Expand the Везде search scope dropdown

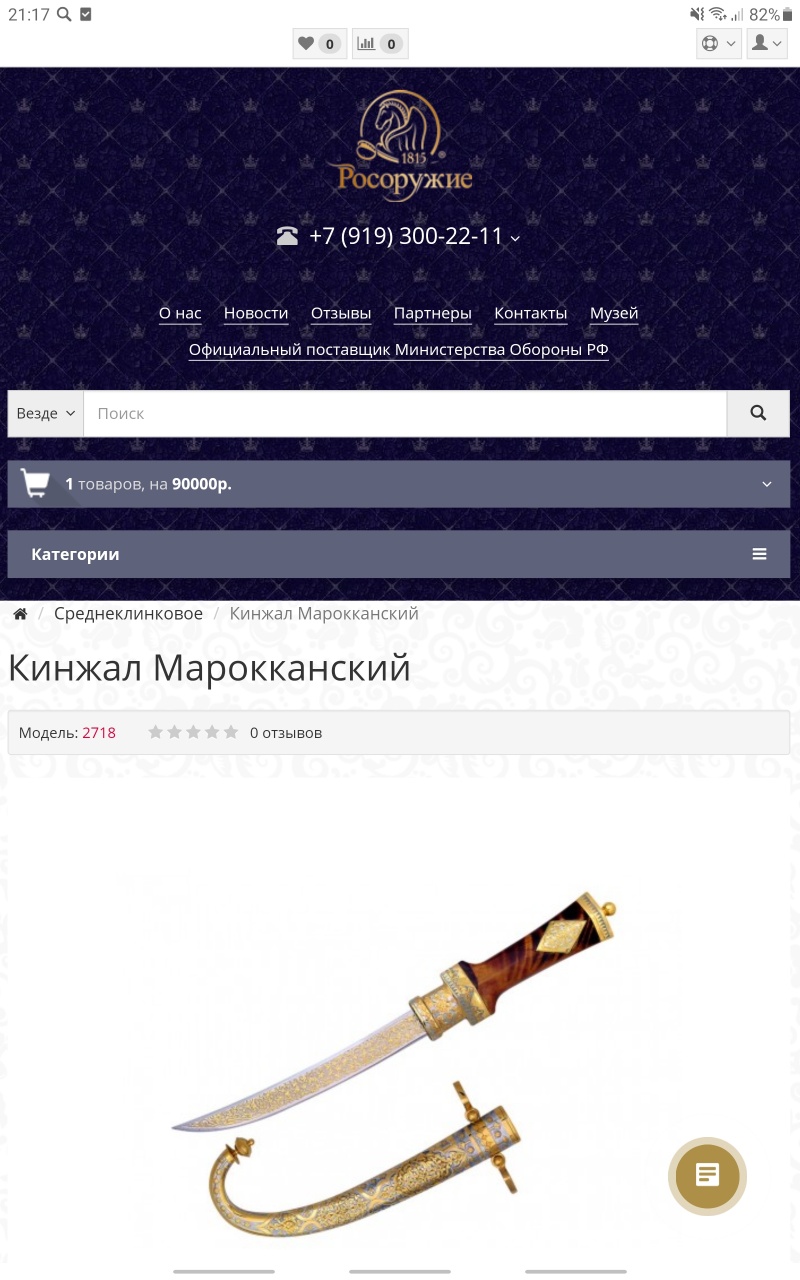click(x=46, y=413)
